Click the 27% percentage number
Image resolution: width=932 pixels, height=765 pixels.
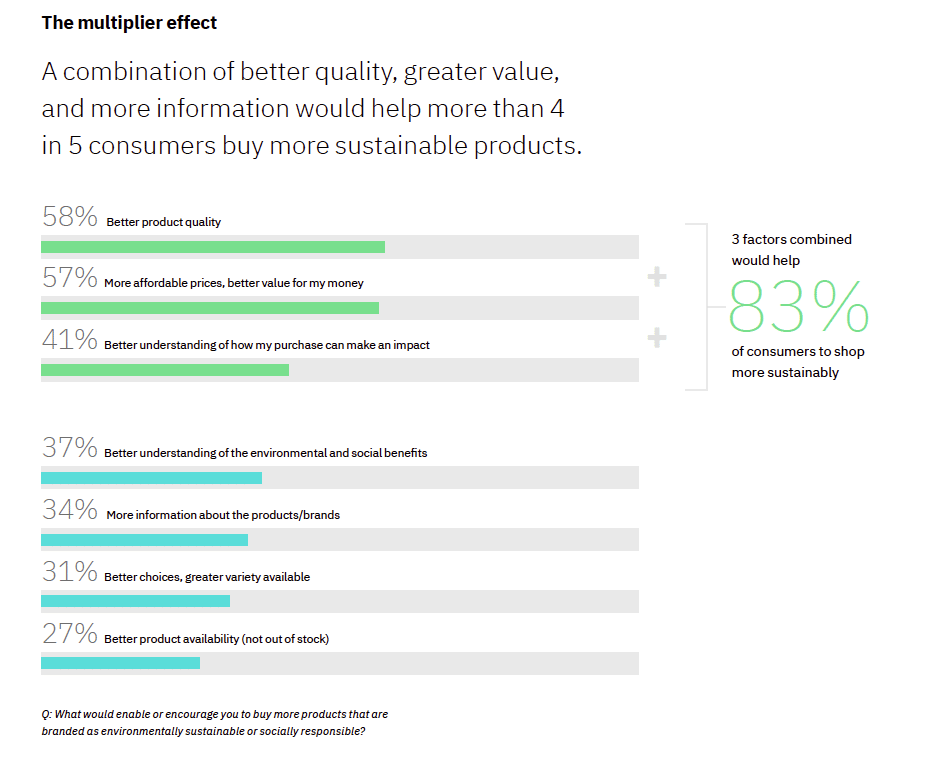69,634
